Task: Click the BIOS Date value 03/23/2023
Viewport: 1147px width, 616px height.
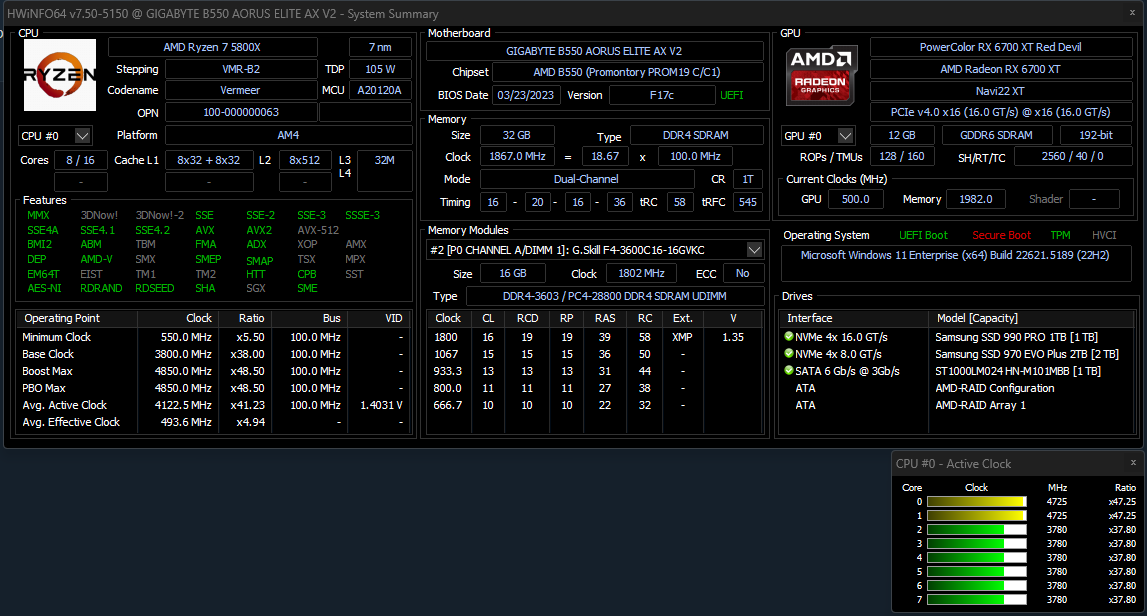Action: [x=526, y=95]
